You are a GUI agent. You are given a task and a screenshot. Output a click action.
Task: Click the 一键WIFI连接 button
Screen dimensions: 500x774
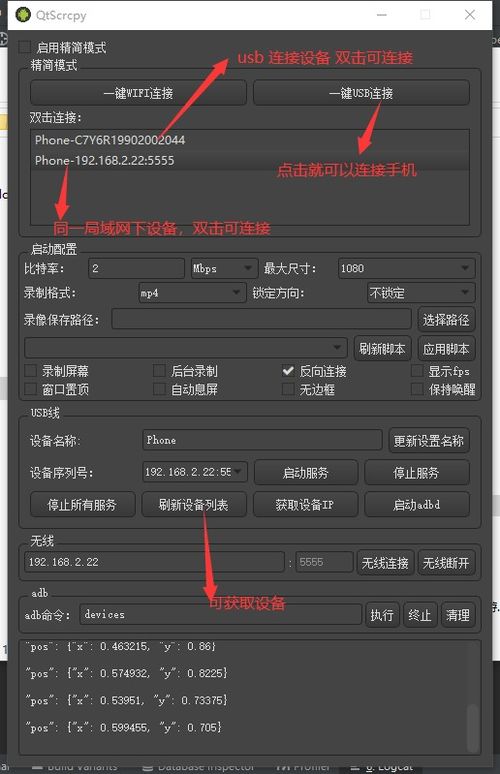tap(138, 93)
